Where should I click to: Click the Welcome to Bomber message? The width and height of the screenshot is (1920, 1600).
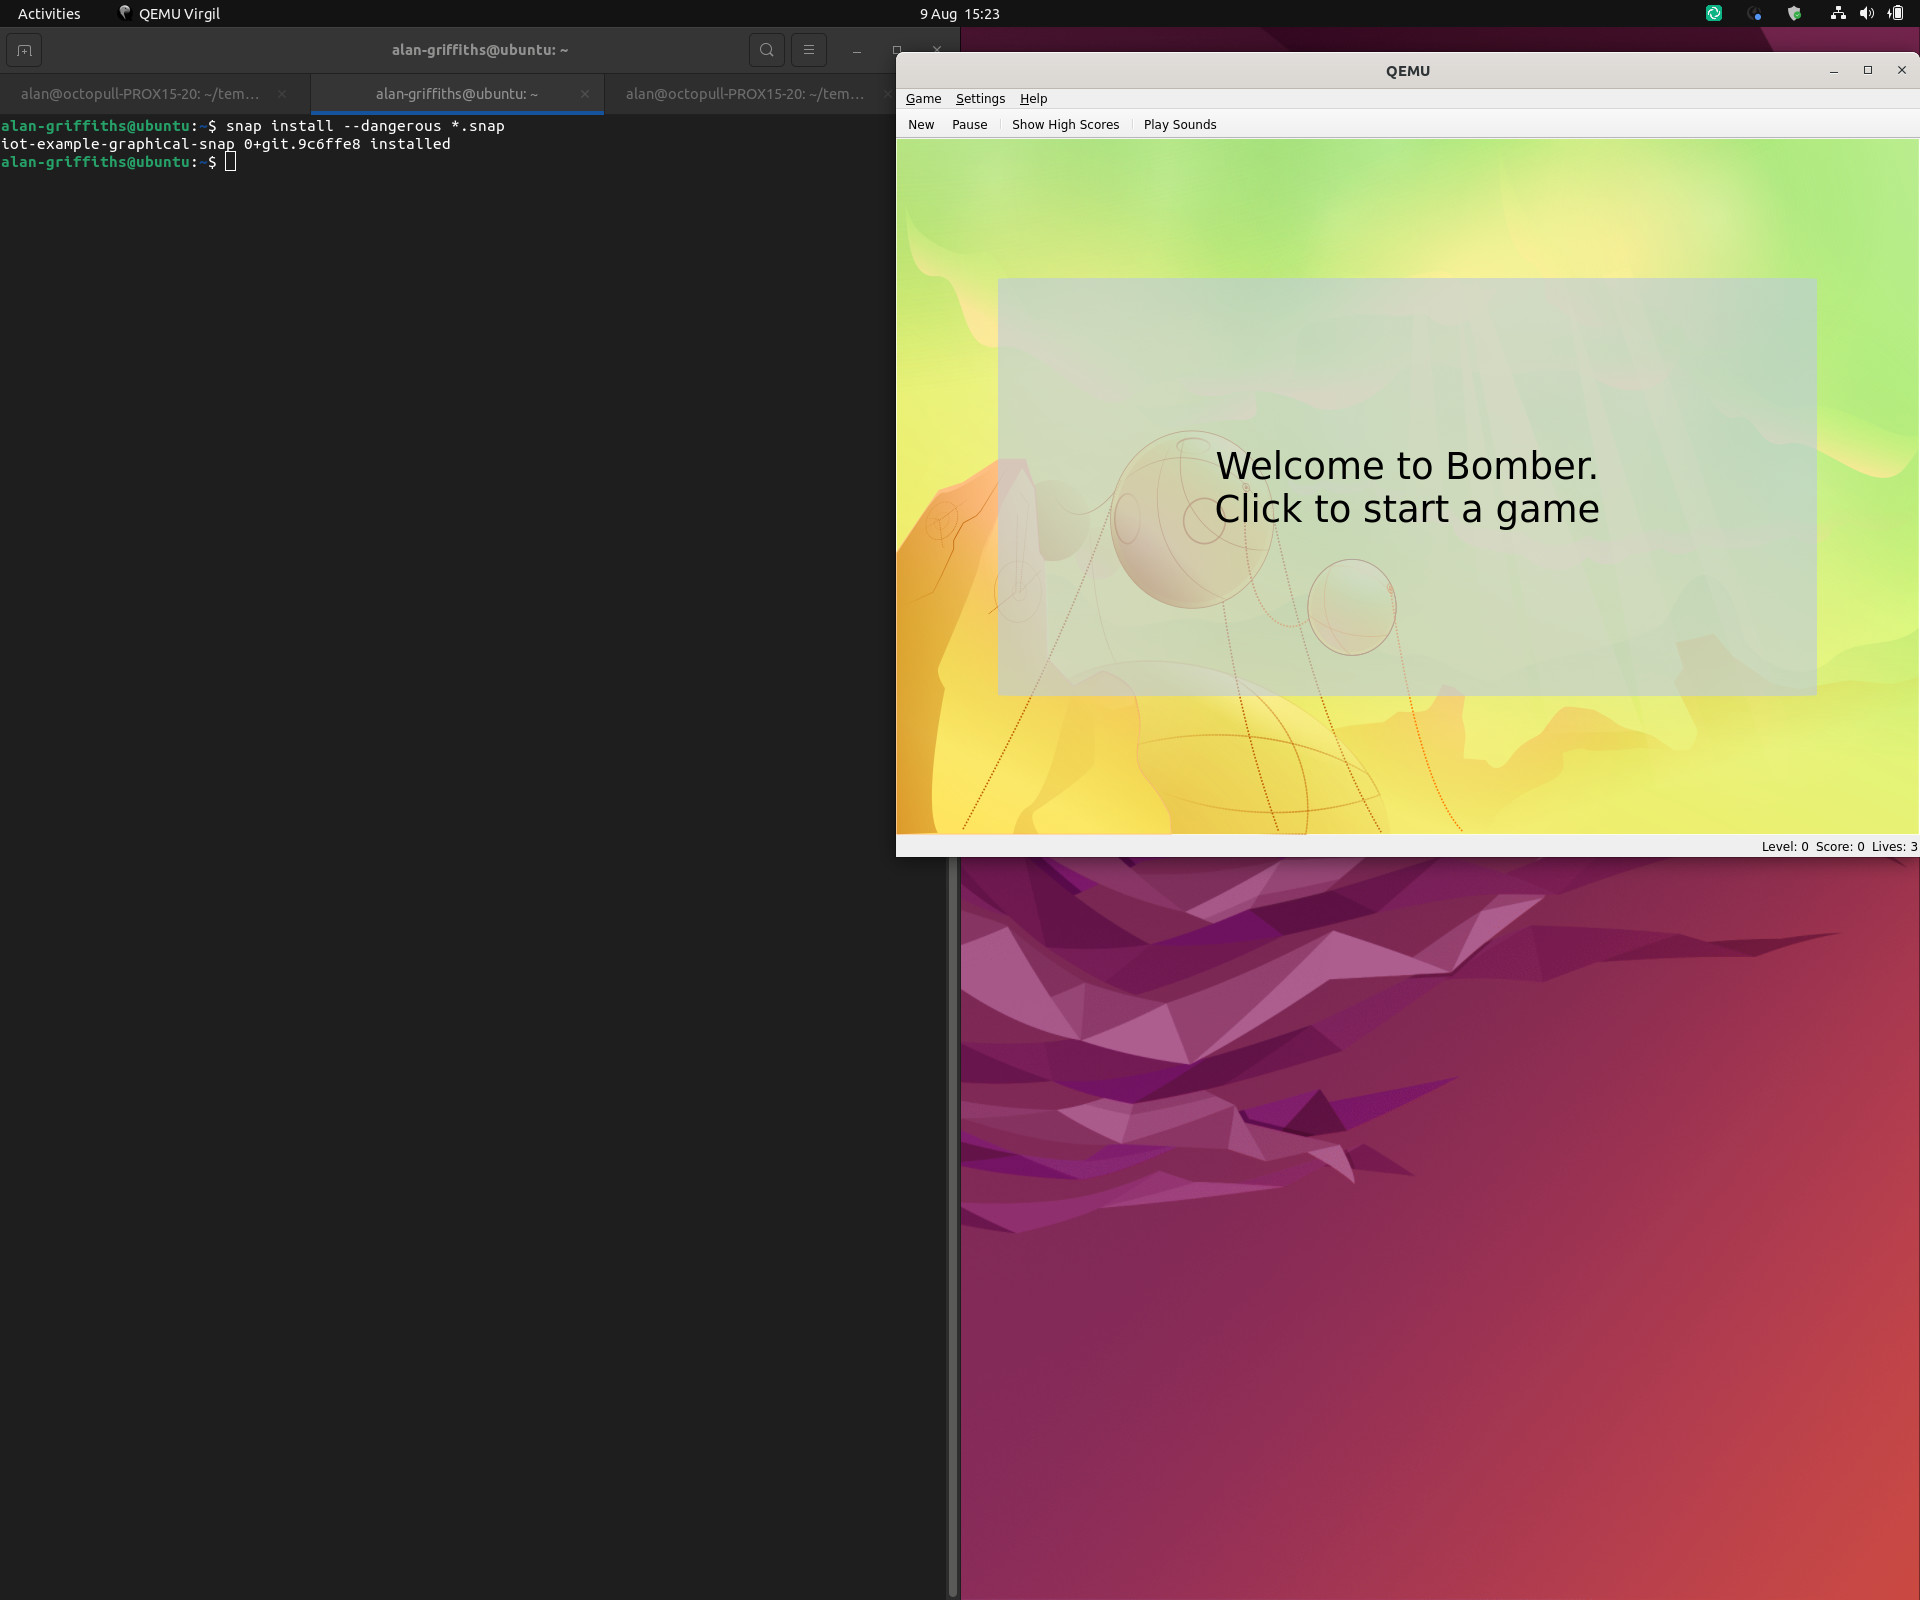point(1406,487)
